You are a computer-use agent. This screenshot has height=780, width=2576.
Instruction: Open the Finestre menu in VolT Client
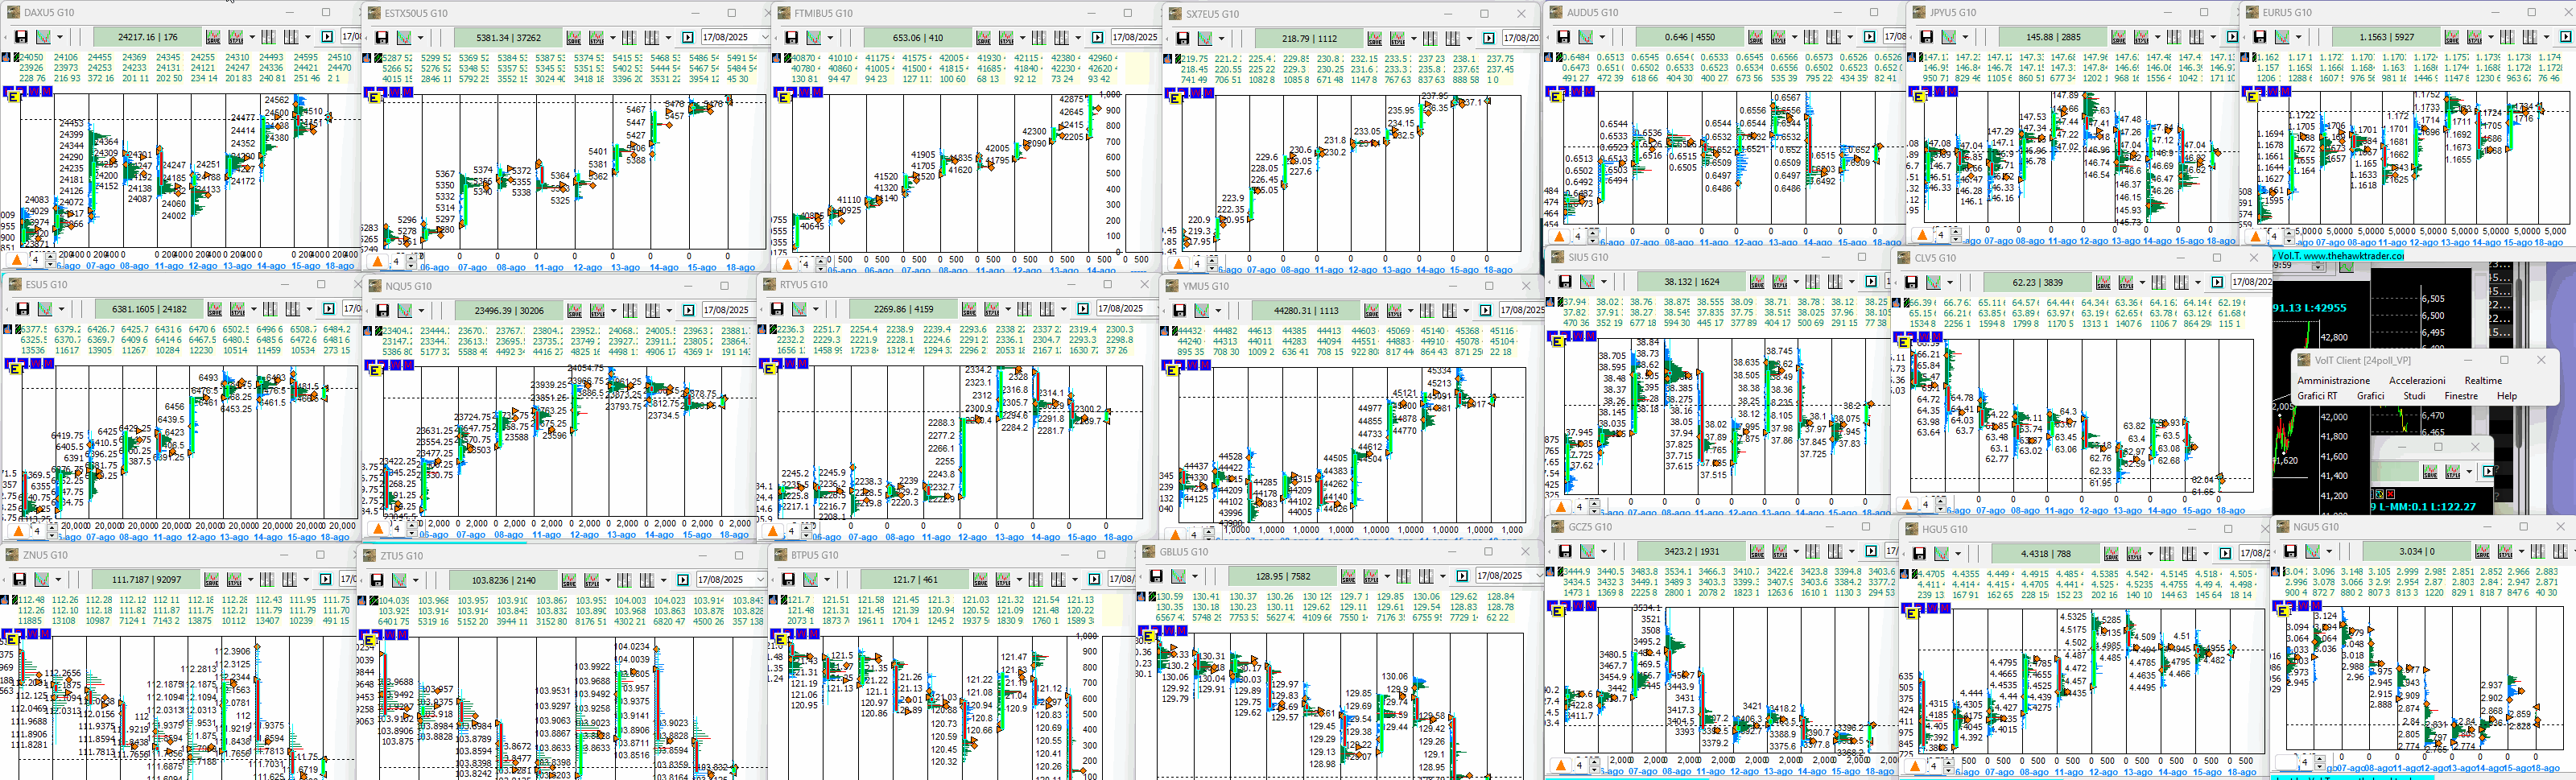coord(2460,396)
